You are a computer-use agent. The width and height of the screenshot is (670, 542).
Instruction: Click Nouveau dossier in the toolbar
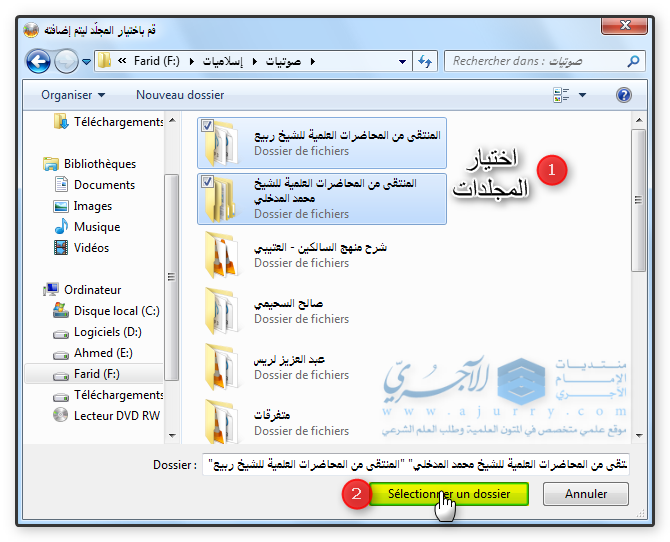179,95
